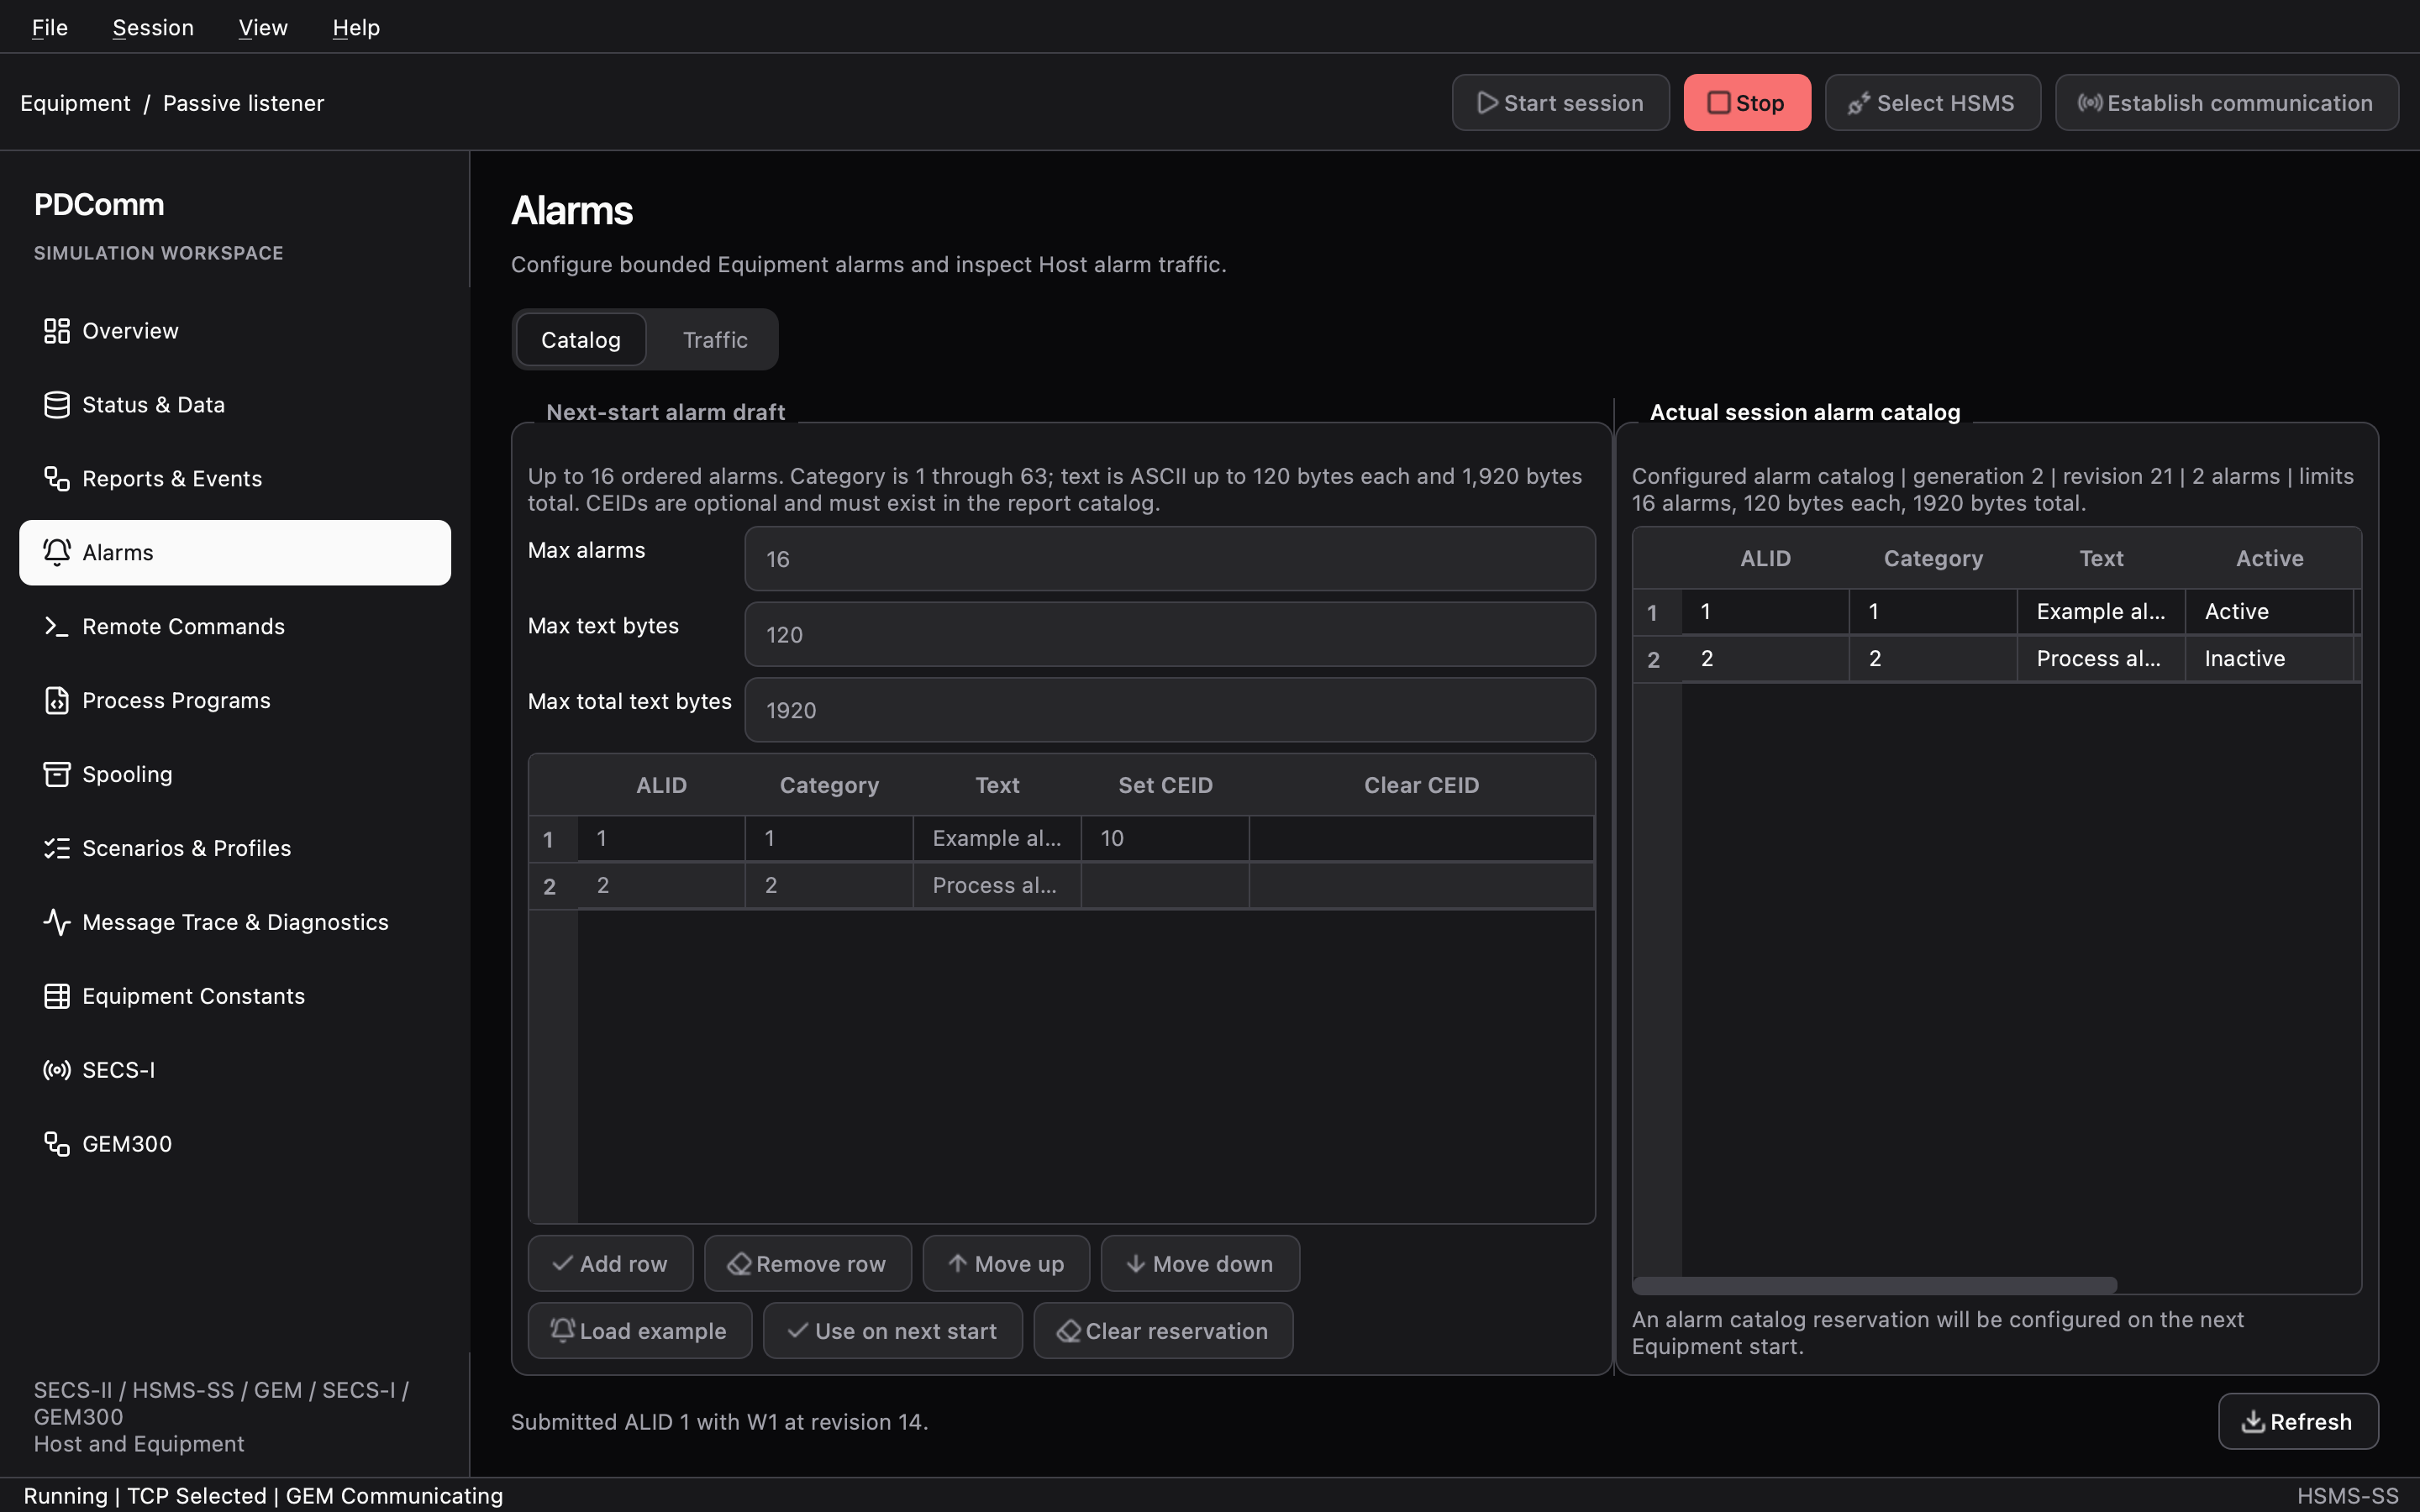Open the Remote Commands terminal icon

point(57,627)
